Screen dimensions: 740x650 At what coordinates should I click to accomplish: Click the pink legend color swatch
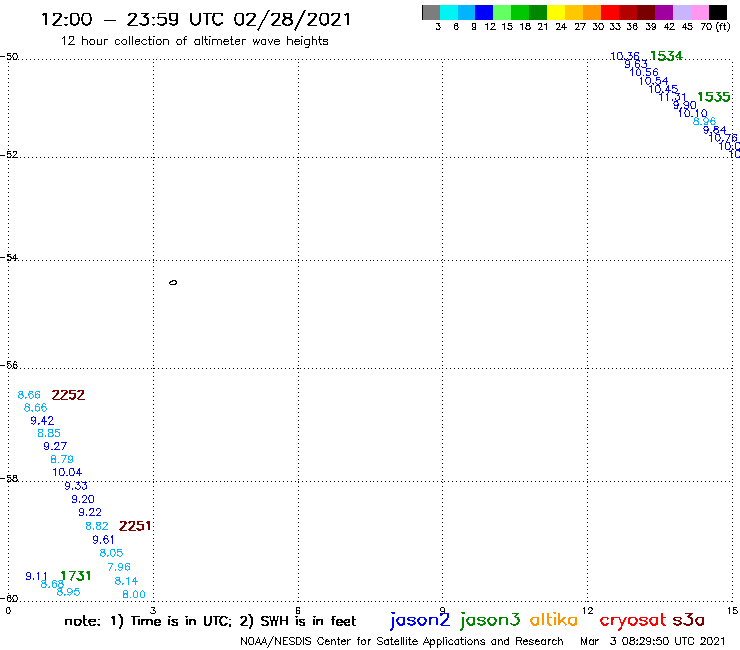[700, 13]
